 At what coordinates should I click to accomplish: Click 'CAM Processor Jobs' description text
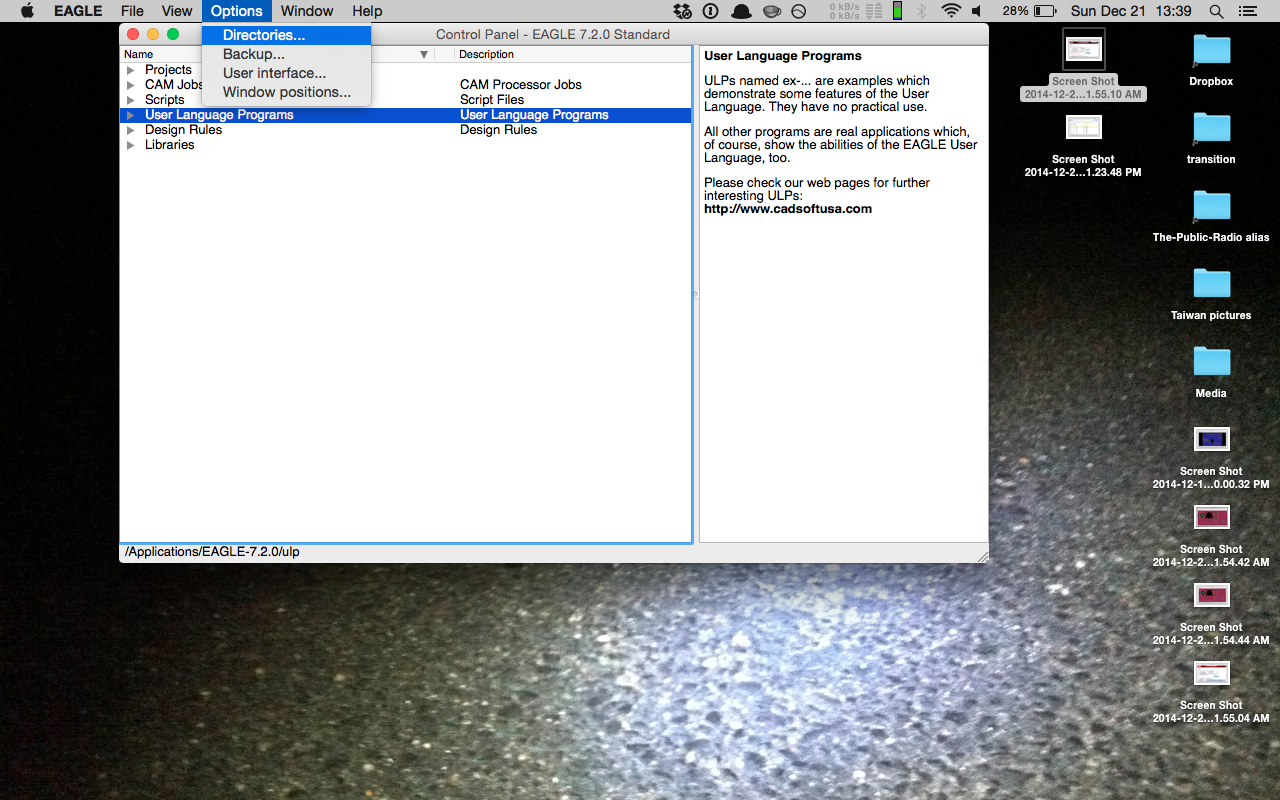click(x=521, y=85)
